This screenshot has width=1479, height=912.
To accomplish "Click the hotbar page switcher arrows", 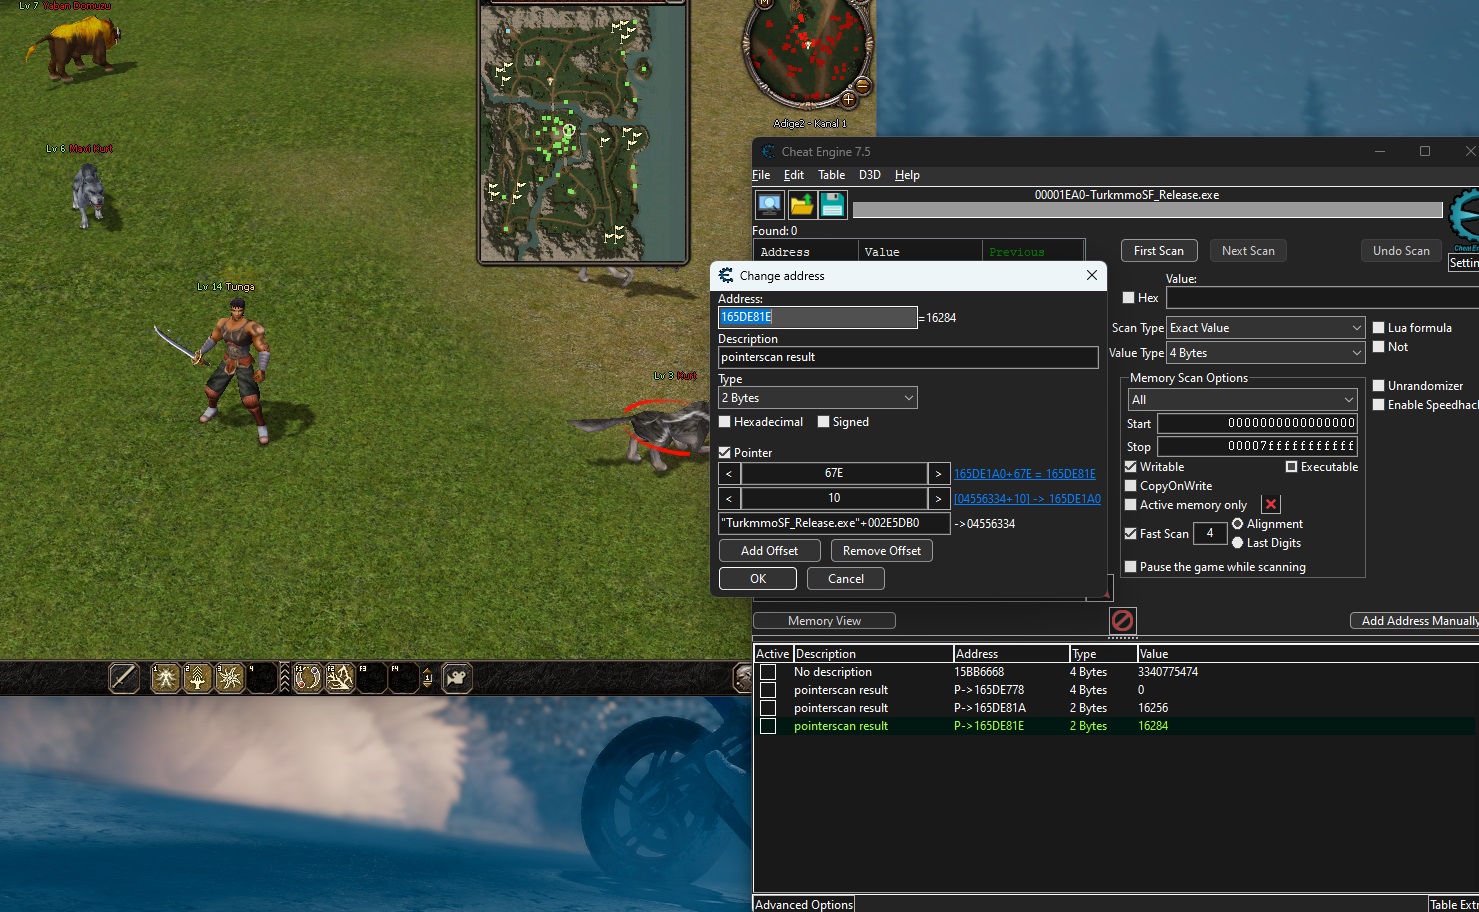I will [428, 678].
